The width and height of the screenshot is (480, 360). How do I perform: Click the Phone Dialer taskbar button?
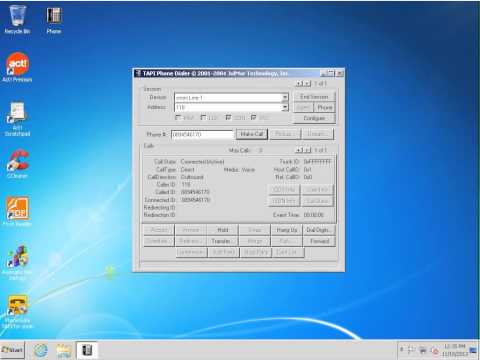(87, 351)
